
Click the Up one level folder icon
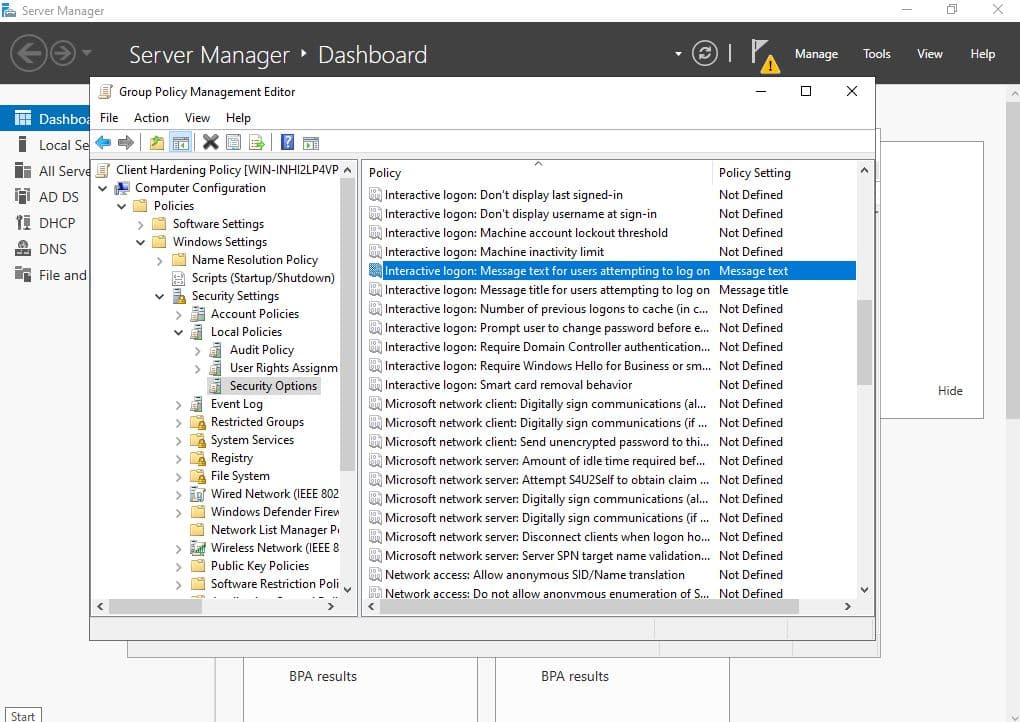156,143
